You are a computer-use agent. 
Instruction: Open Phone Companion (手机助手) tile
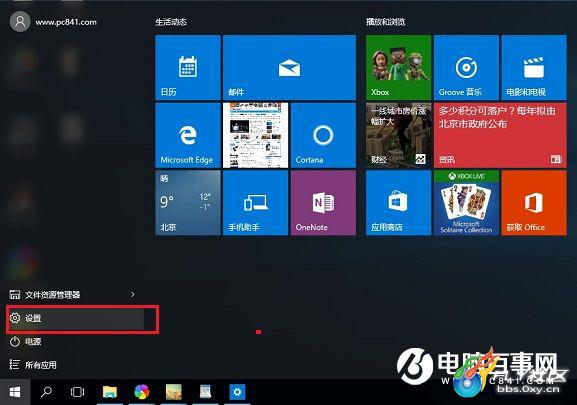tap(255, 203)
